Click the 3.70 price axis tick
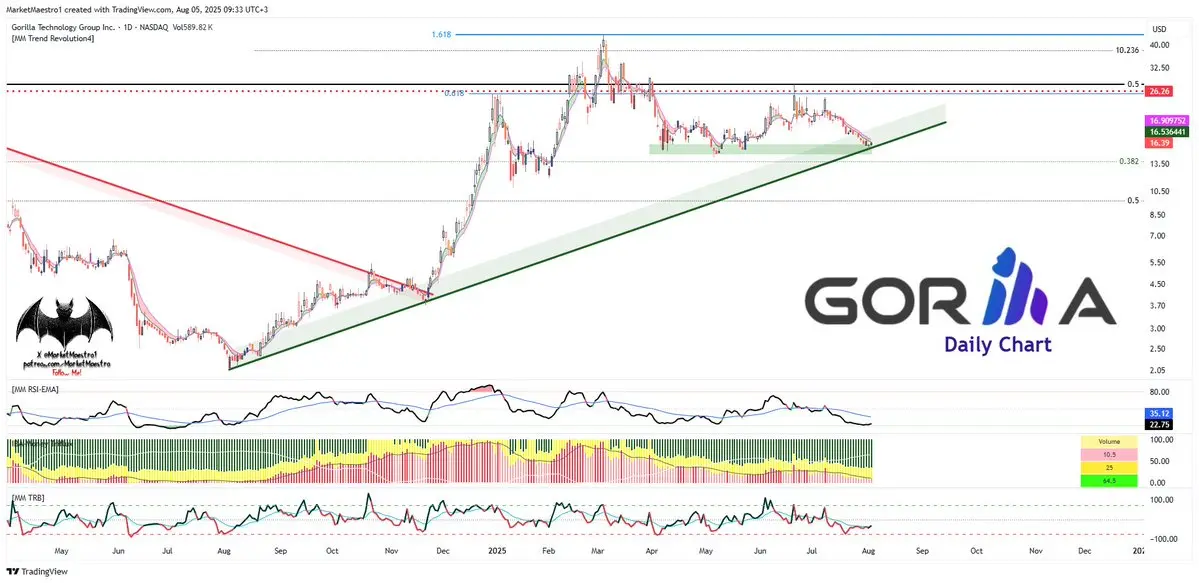The image size is (1199, 583). [x=1159, y=305]
